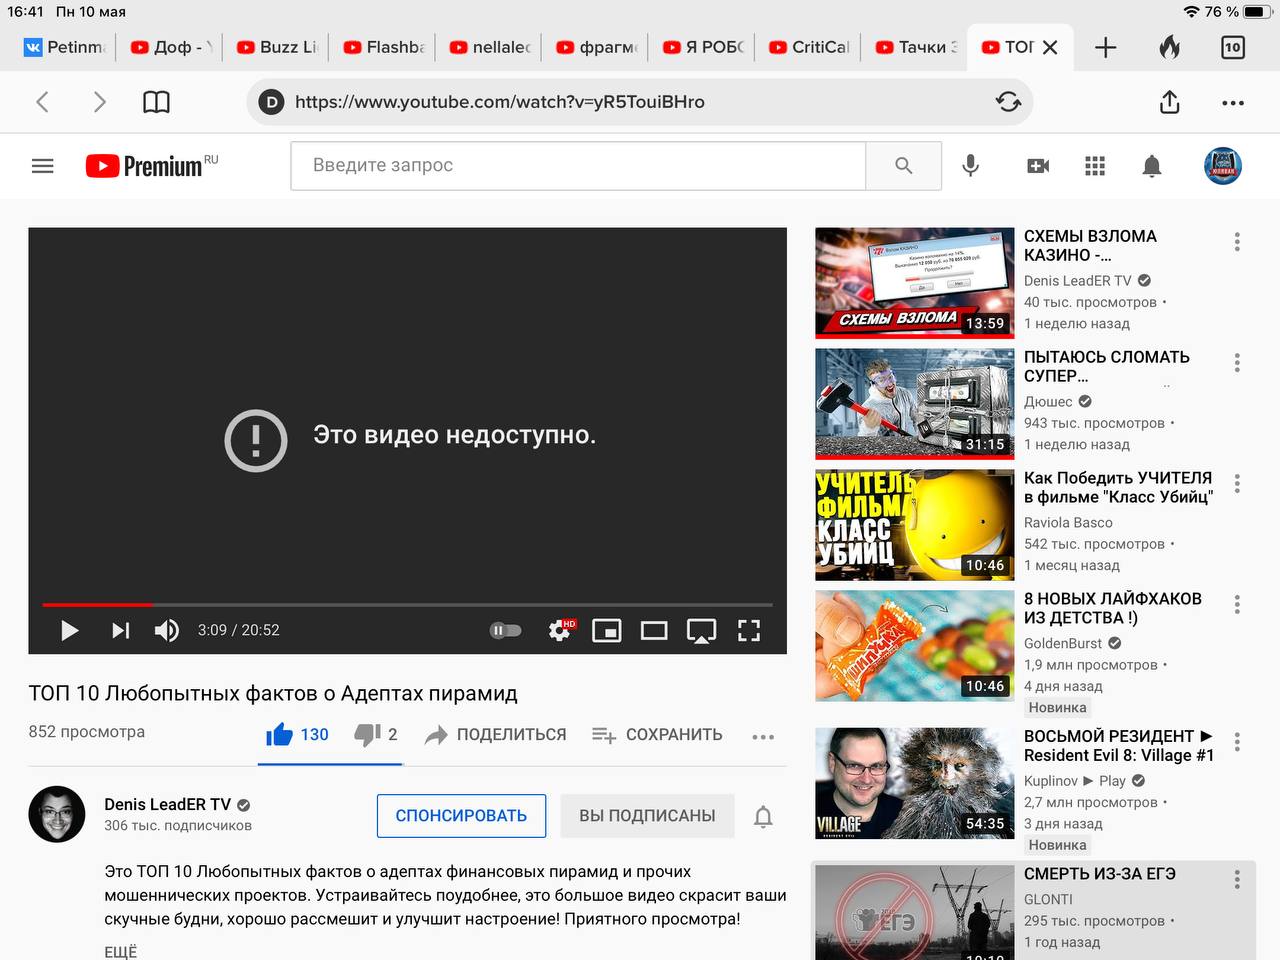Expand the description with ЕЩЁ
1280x960 pixels.
120,951
